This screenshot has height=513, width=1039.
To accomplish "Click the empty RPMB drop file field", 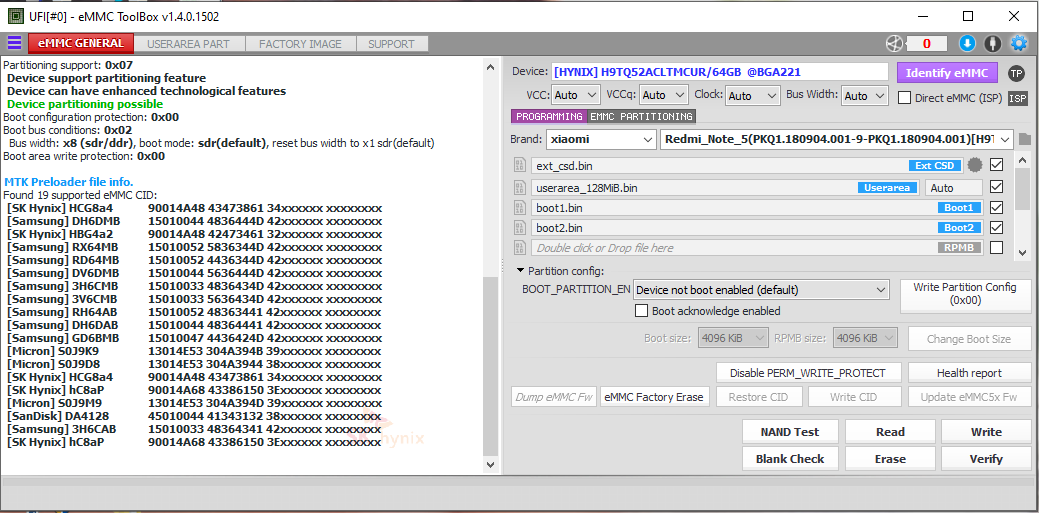I will point(757,247).
